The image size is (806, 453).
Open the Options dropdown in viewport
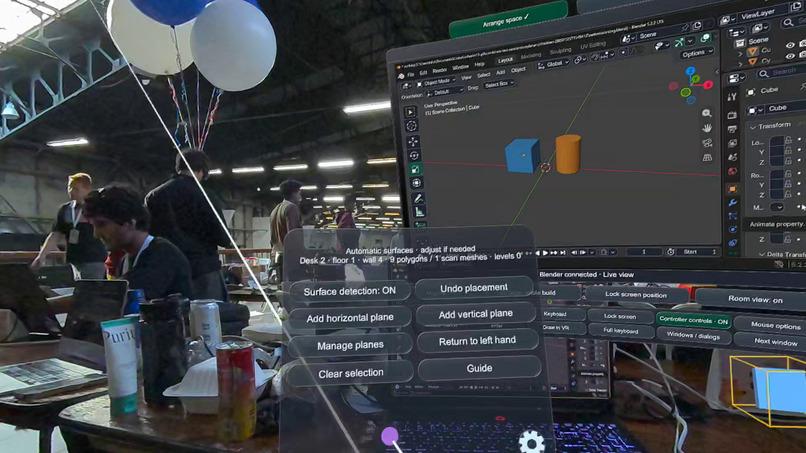[697, 53]
